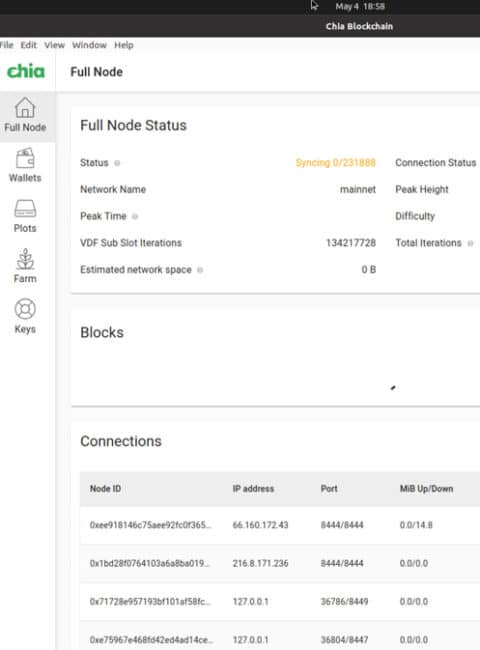The height and width of the screenshot is (650, 480).
Task: Click IP address 66.160.172.43
Action: (x=260, y=525)
